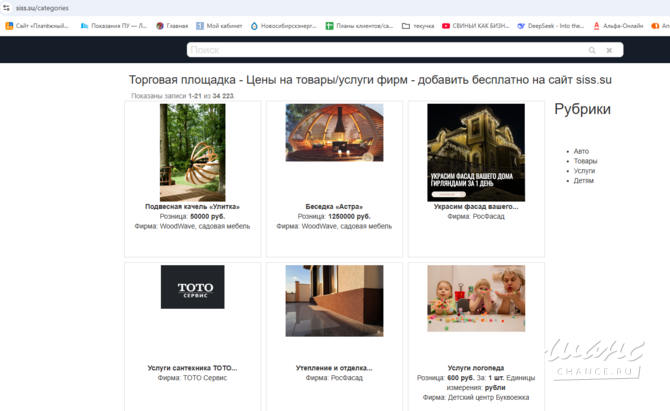Open the Мой кабинет bookmark
This screenshot has height=411, width=670.
(x=219, y=26)
